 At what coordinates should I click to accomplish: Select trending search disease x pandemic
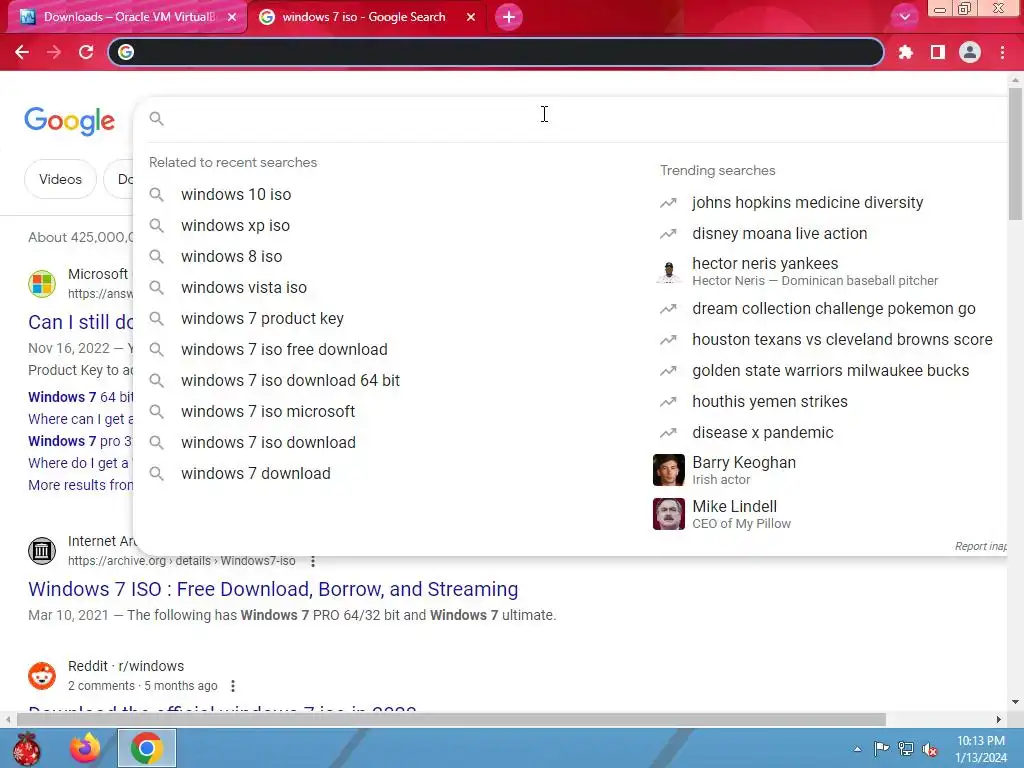[762, 433]
